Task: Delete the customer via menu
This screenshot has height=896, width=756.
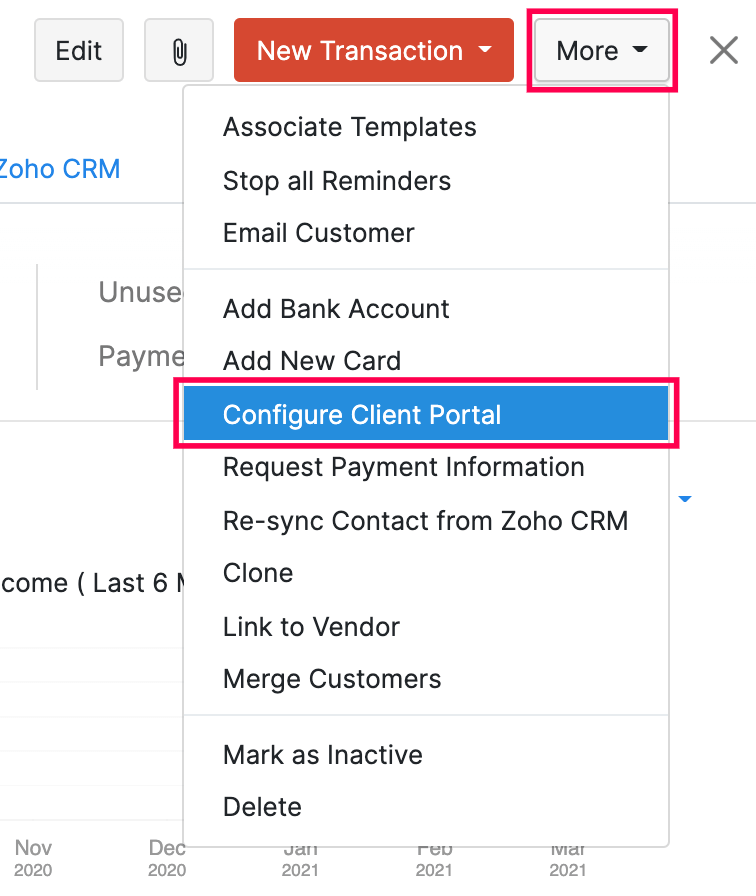Action: click(262, 808)
